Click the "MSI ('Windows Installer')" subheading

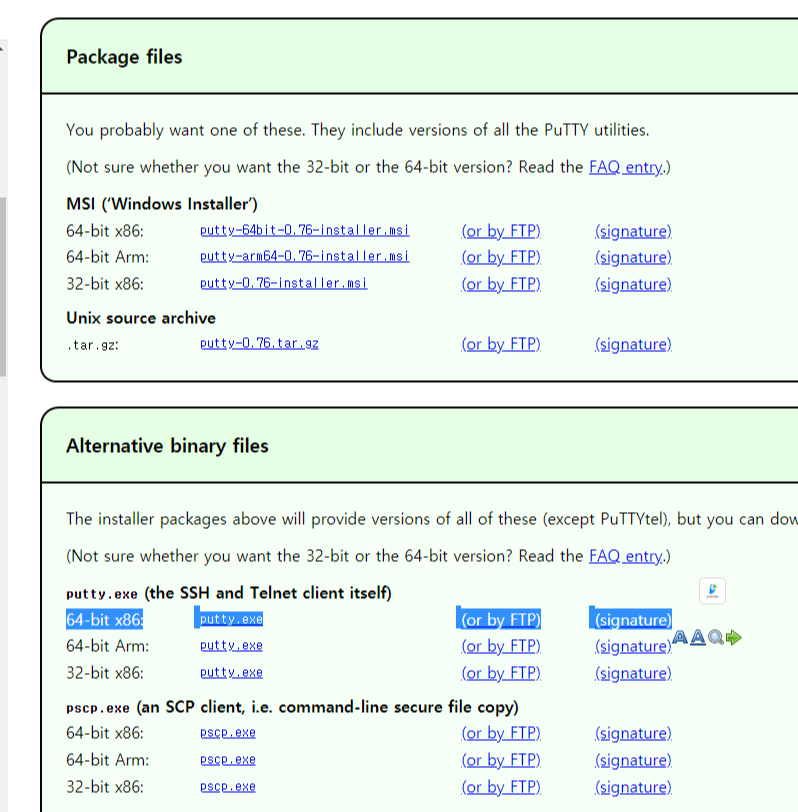click(162, 204)
